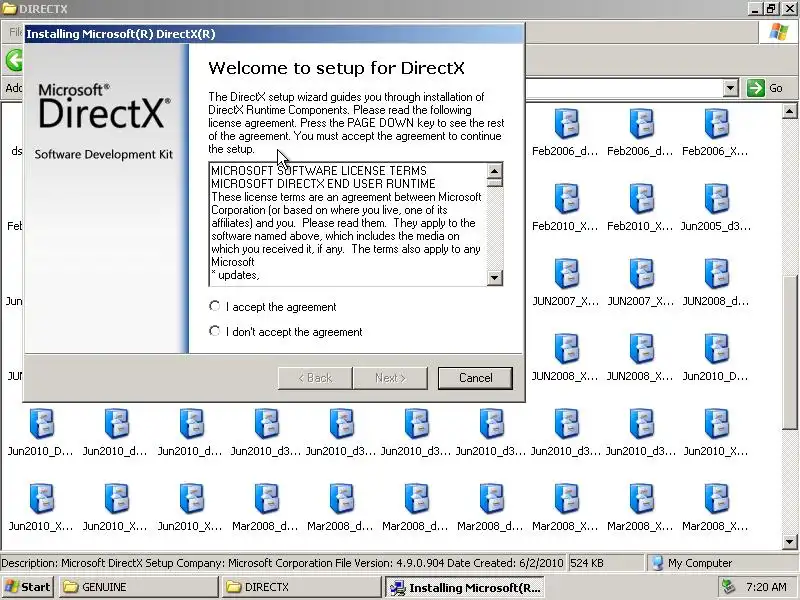Image resolution: width=800 pixels, height=600 pixels.
Task: Minimize the DIRECTX Explorer window
Action: [756, 8]
